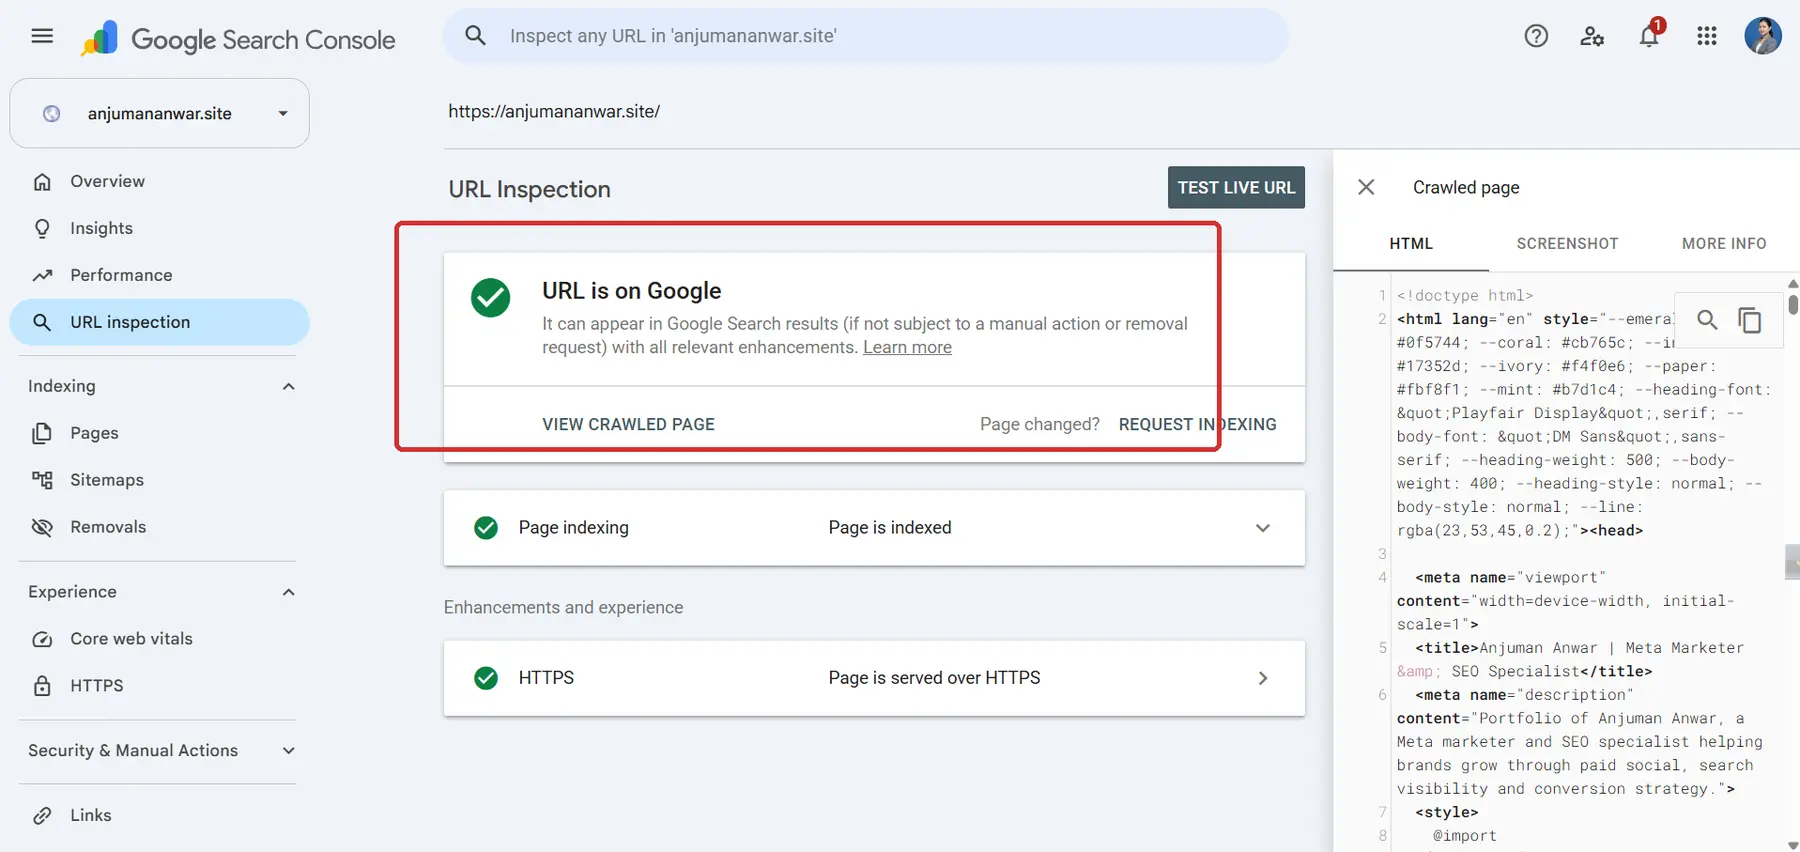1800x852 pixels.
Task: Switch to the HTML tab
Action: click(1411, 243)
